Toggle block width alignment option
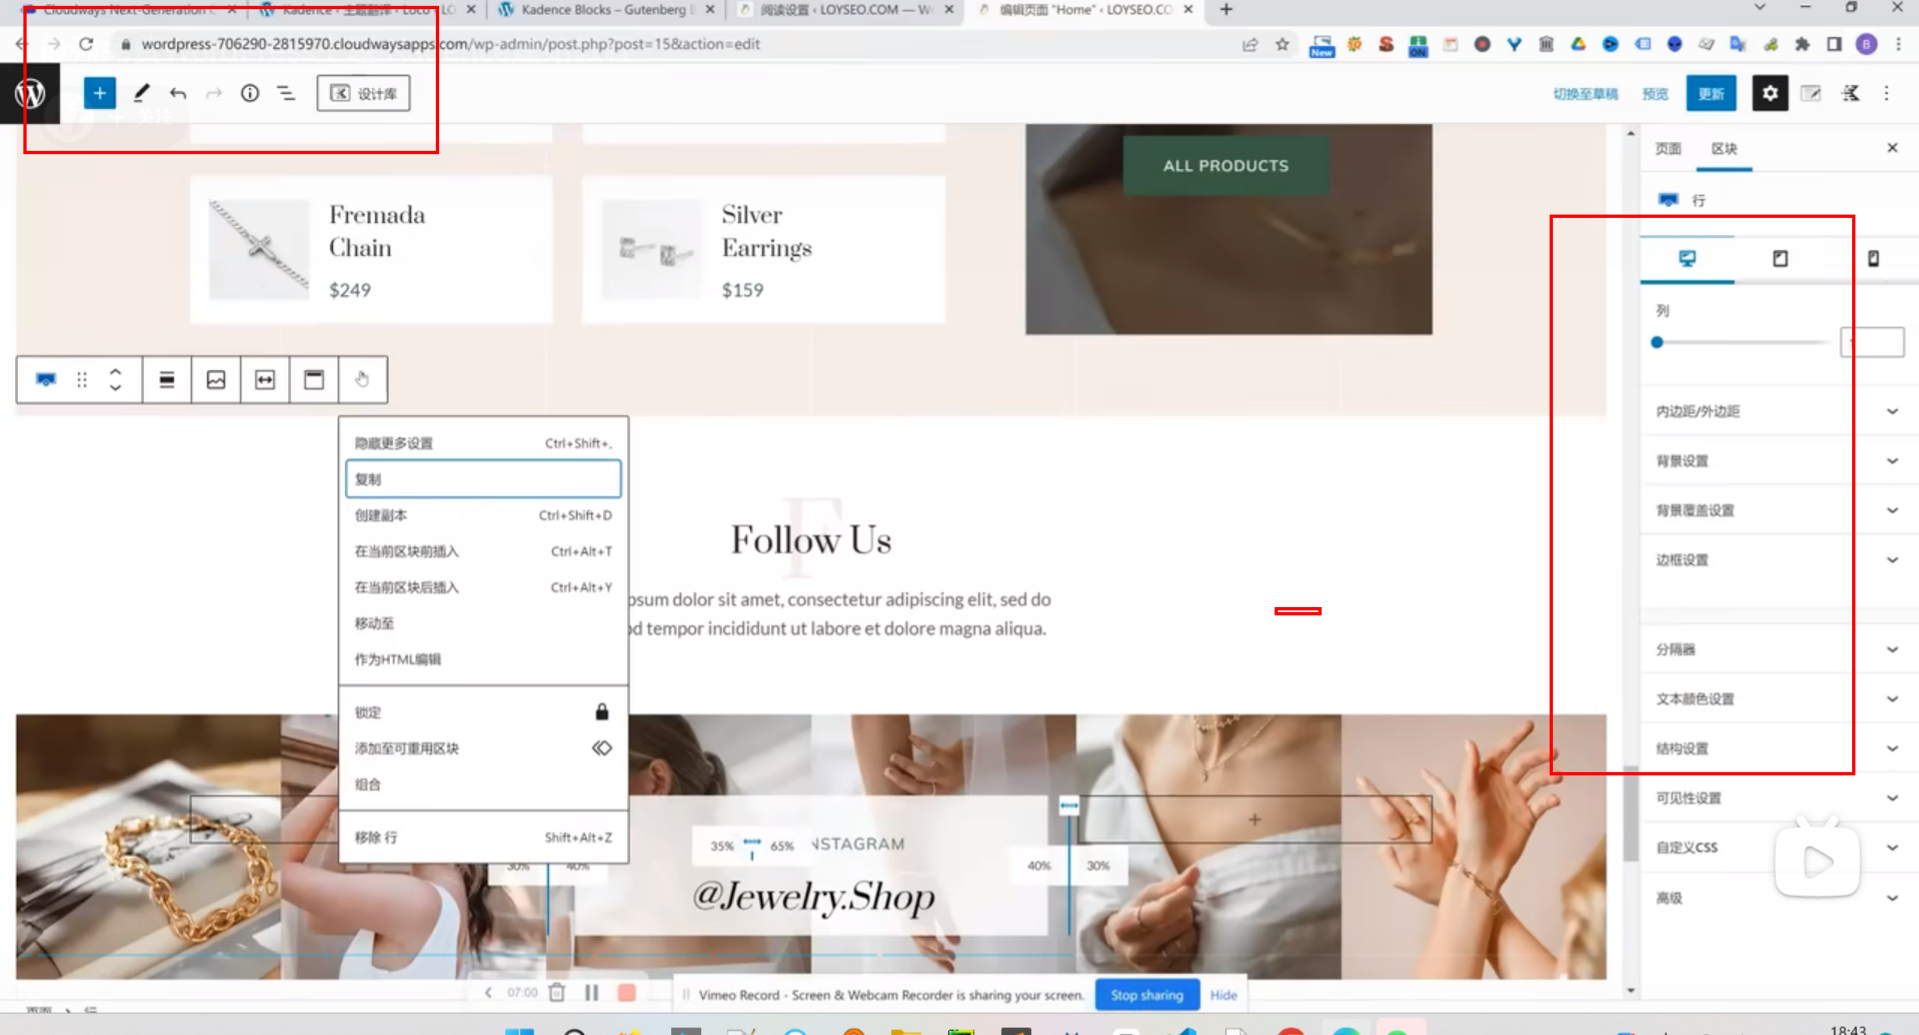This screenshot has width=1919, height=1035. click(x=265, y=379)
